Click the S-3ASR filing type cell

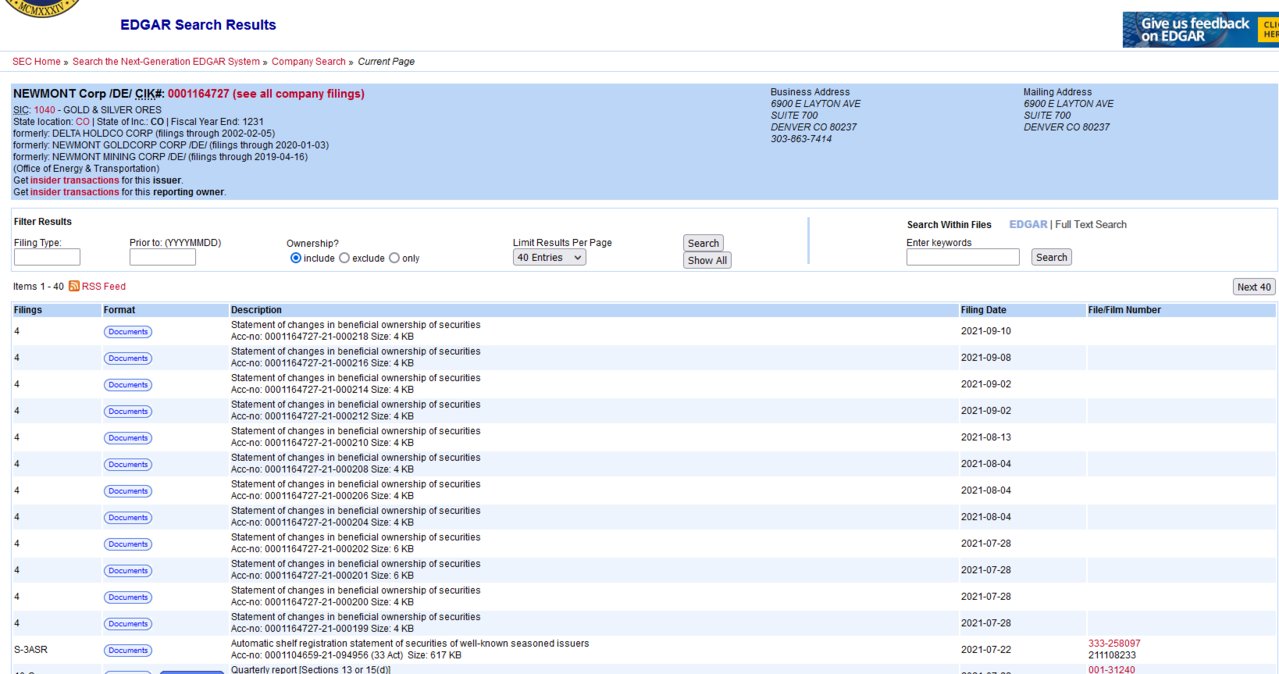pos(31,650)
